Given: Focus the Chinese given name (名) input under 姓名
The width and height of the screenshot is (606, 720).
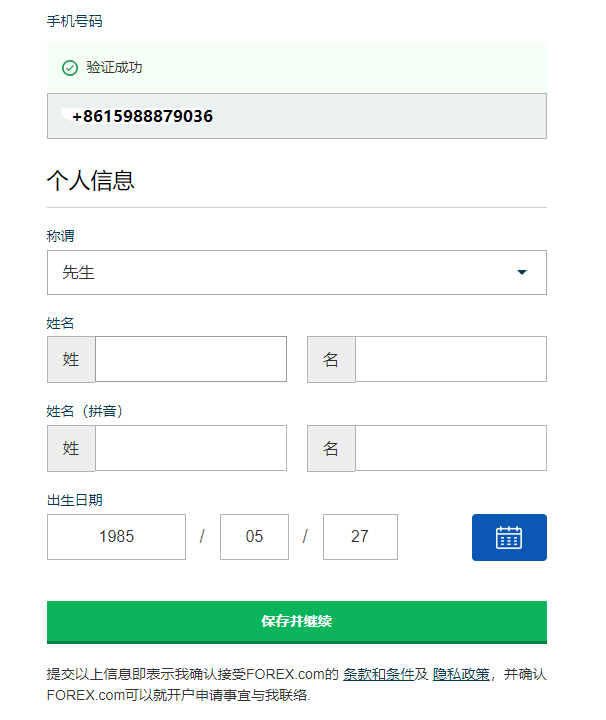Looking at the screenshot, I should point(450,359).
